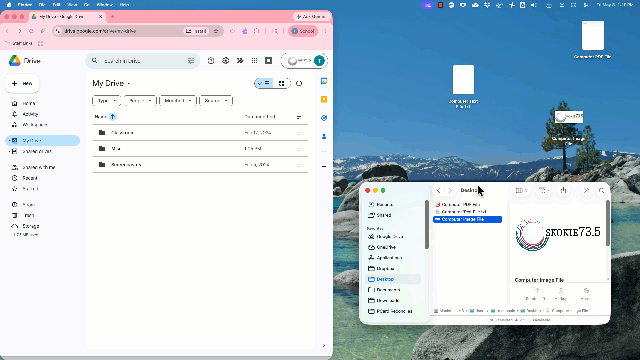Screen dimensions: 640x360
Task: Show more Finder toolbar items chevrons
Action: 586,190
